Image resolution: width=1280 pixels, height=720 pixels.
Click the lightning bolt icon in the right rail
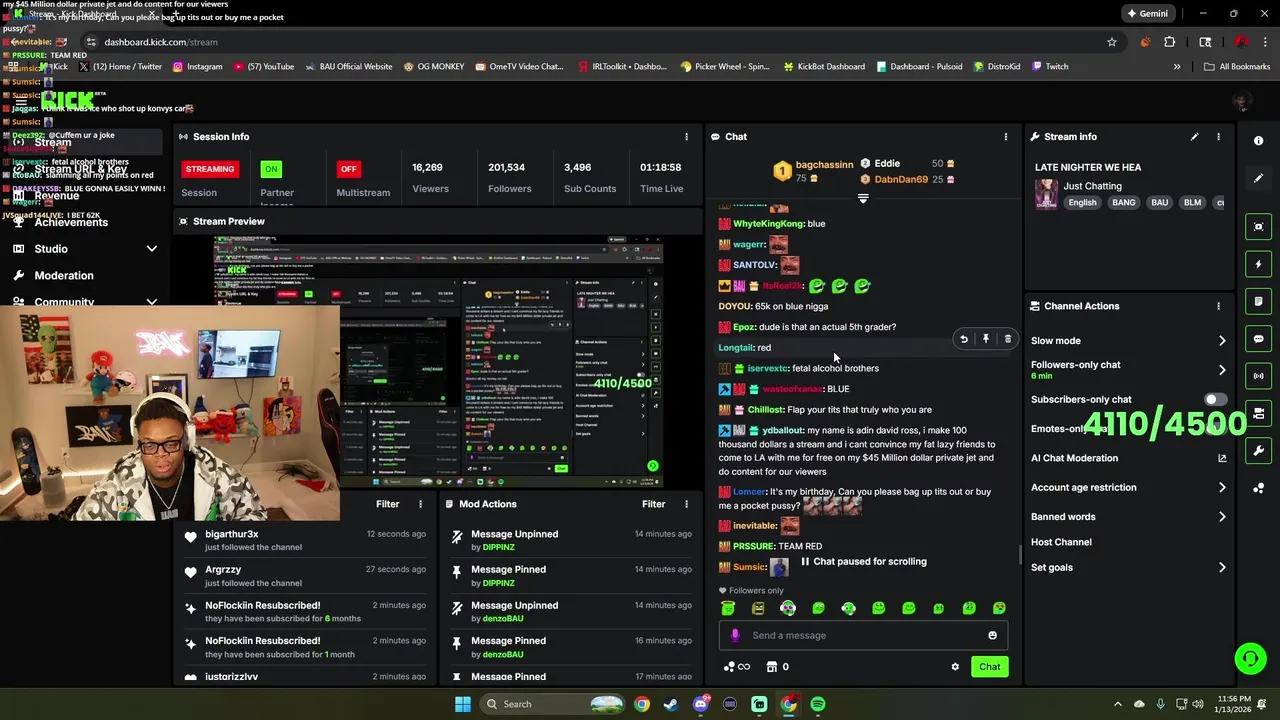pos(1258,264)
